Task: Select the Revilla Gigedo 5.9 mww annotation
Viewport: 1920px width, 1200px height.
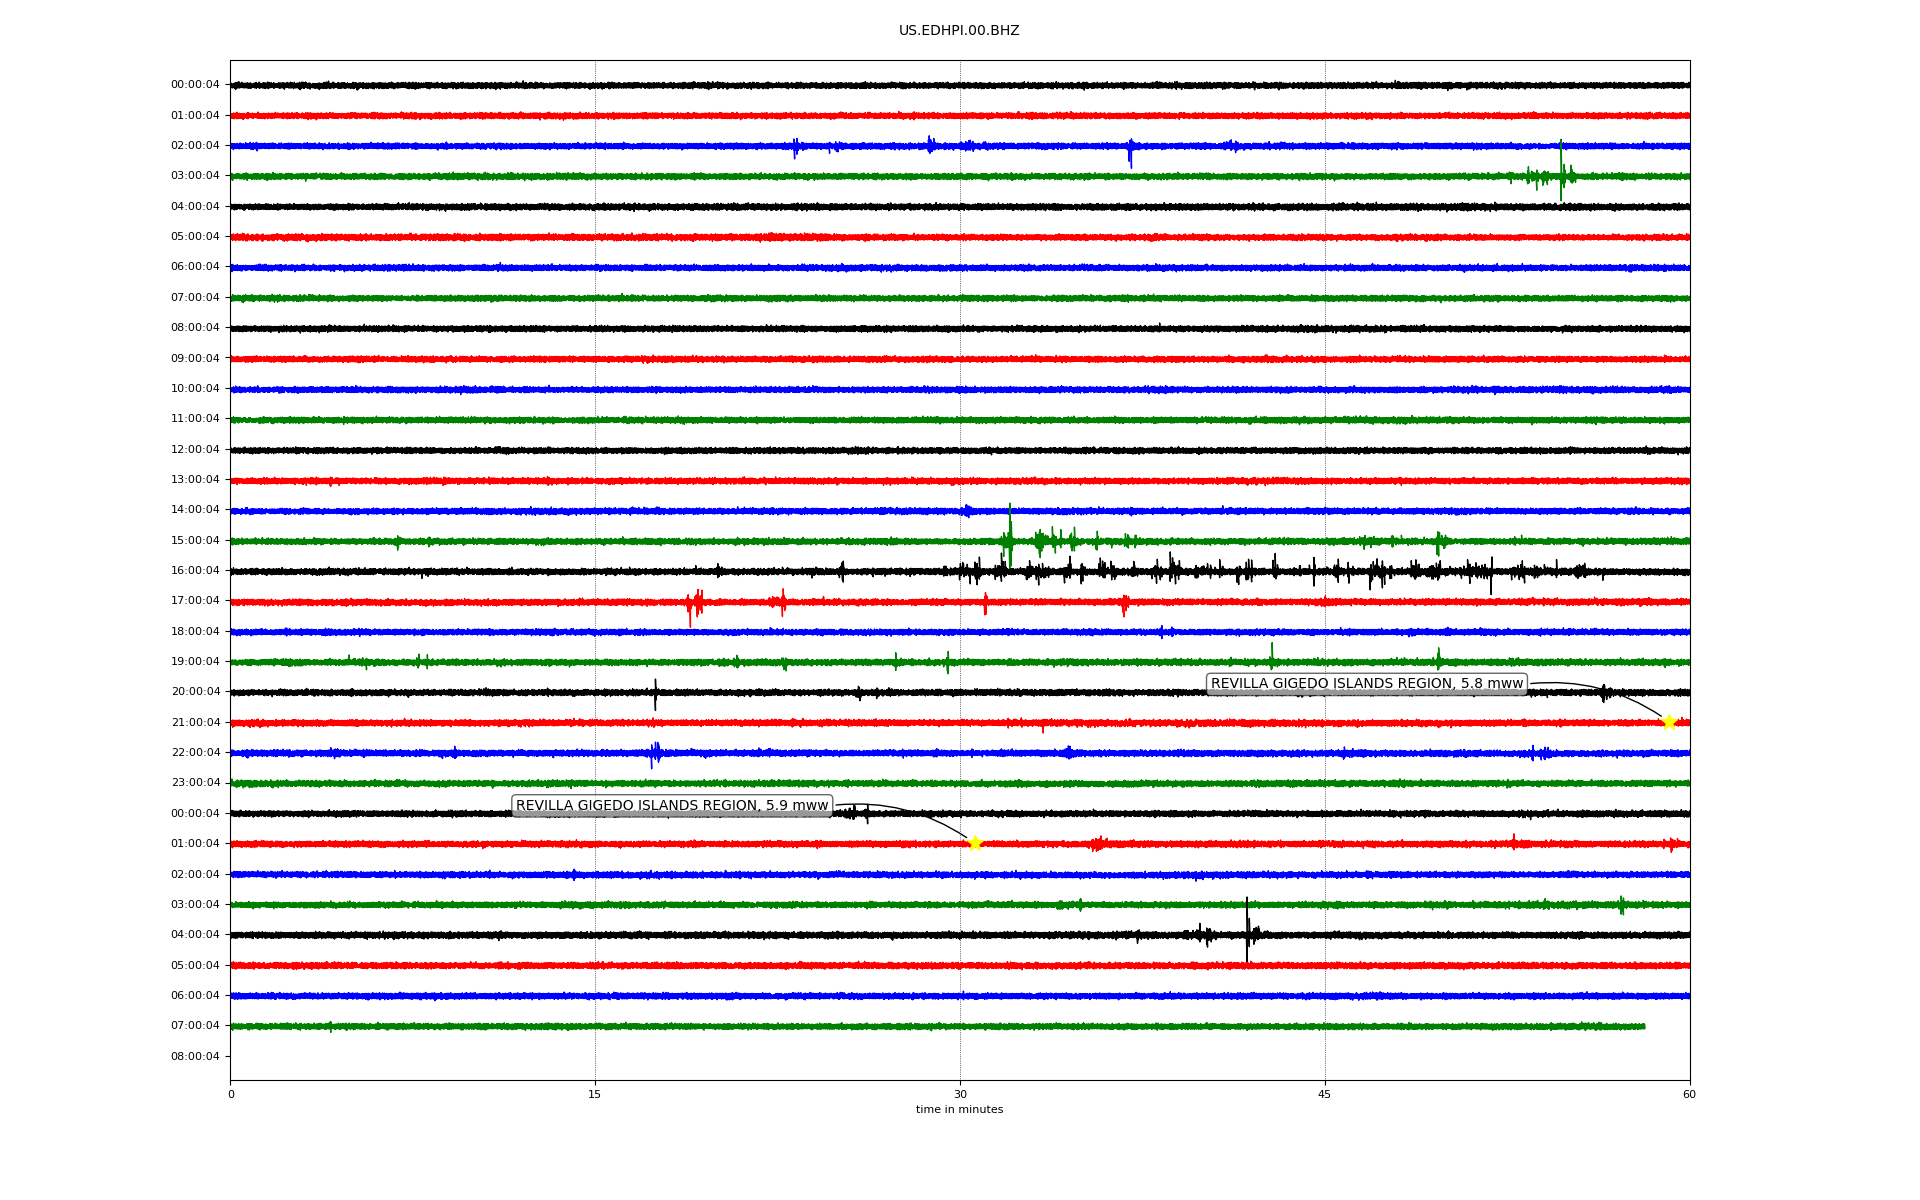Action: tap(672, 806)
